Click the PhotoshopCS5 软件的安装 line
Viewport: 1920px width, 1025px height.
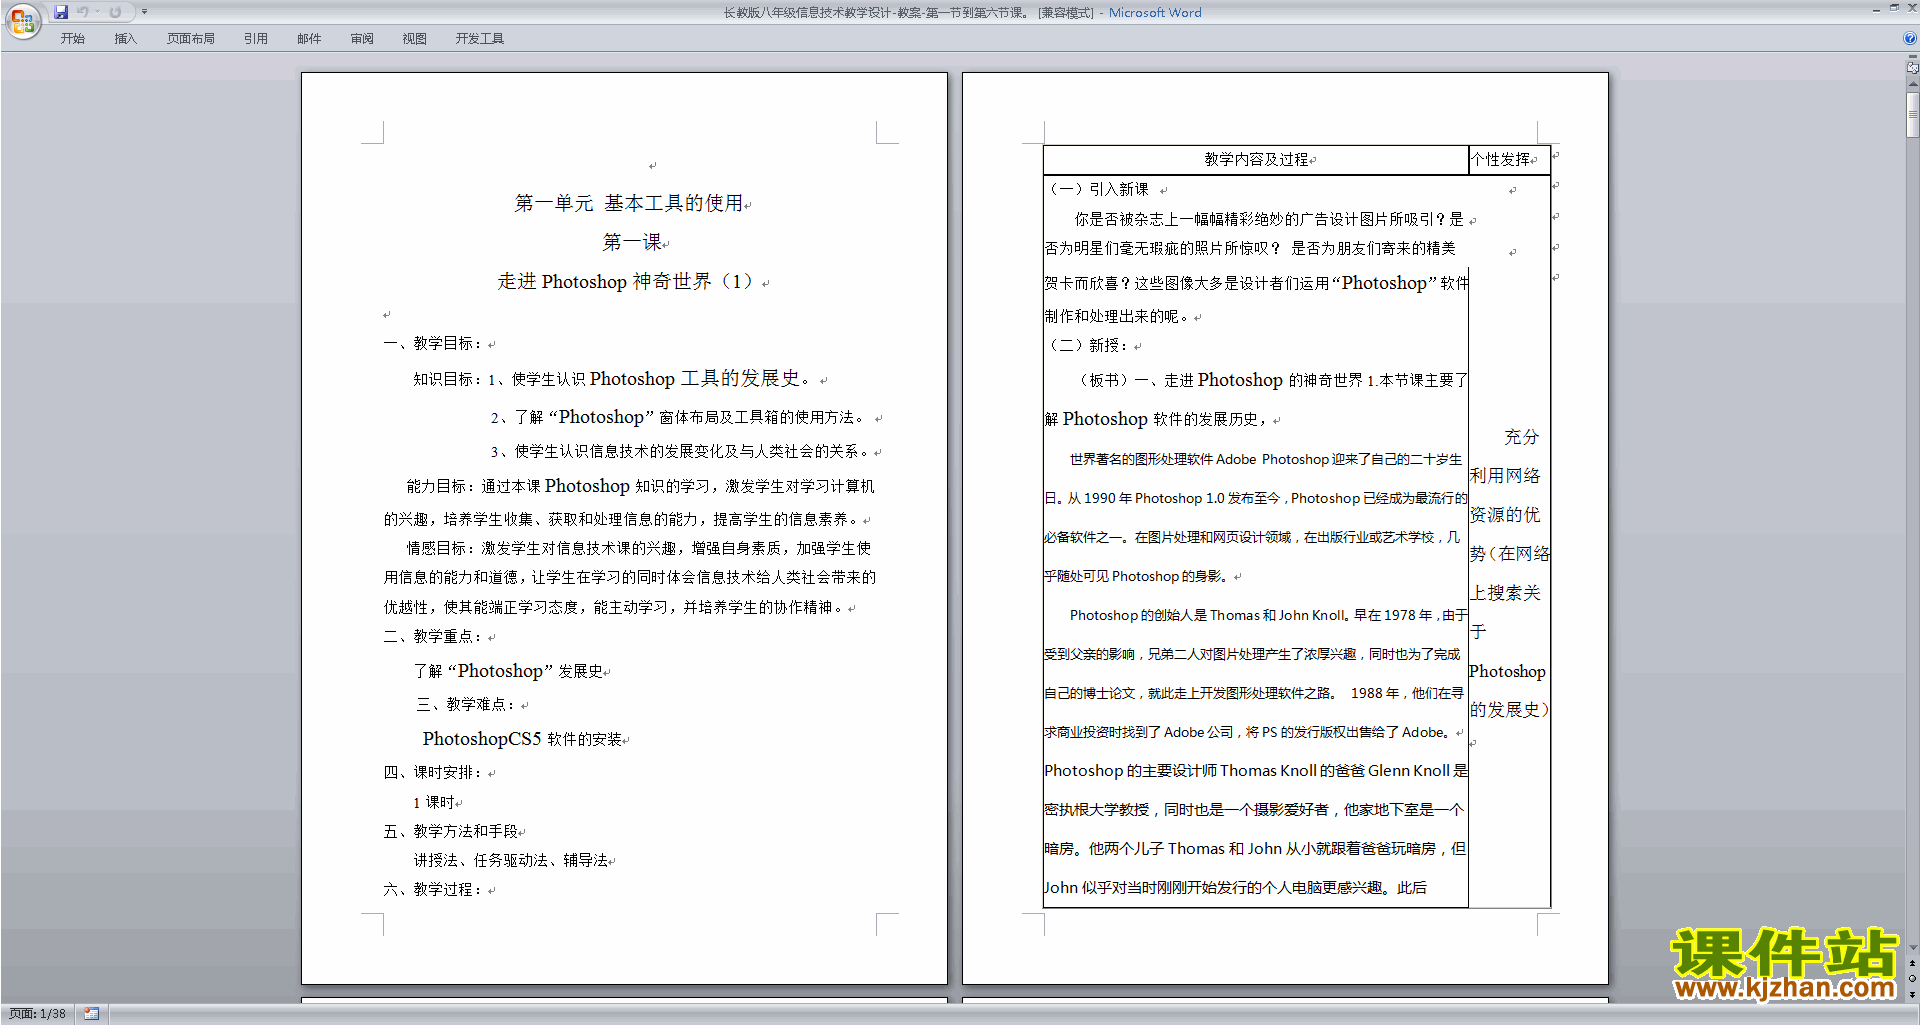coord(522,739)
